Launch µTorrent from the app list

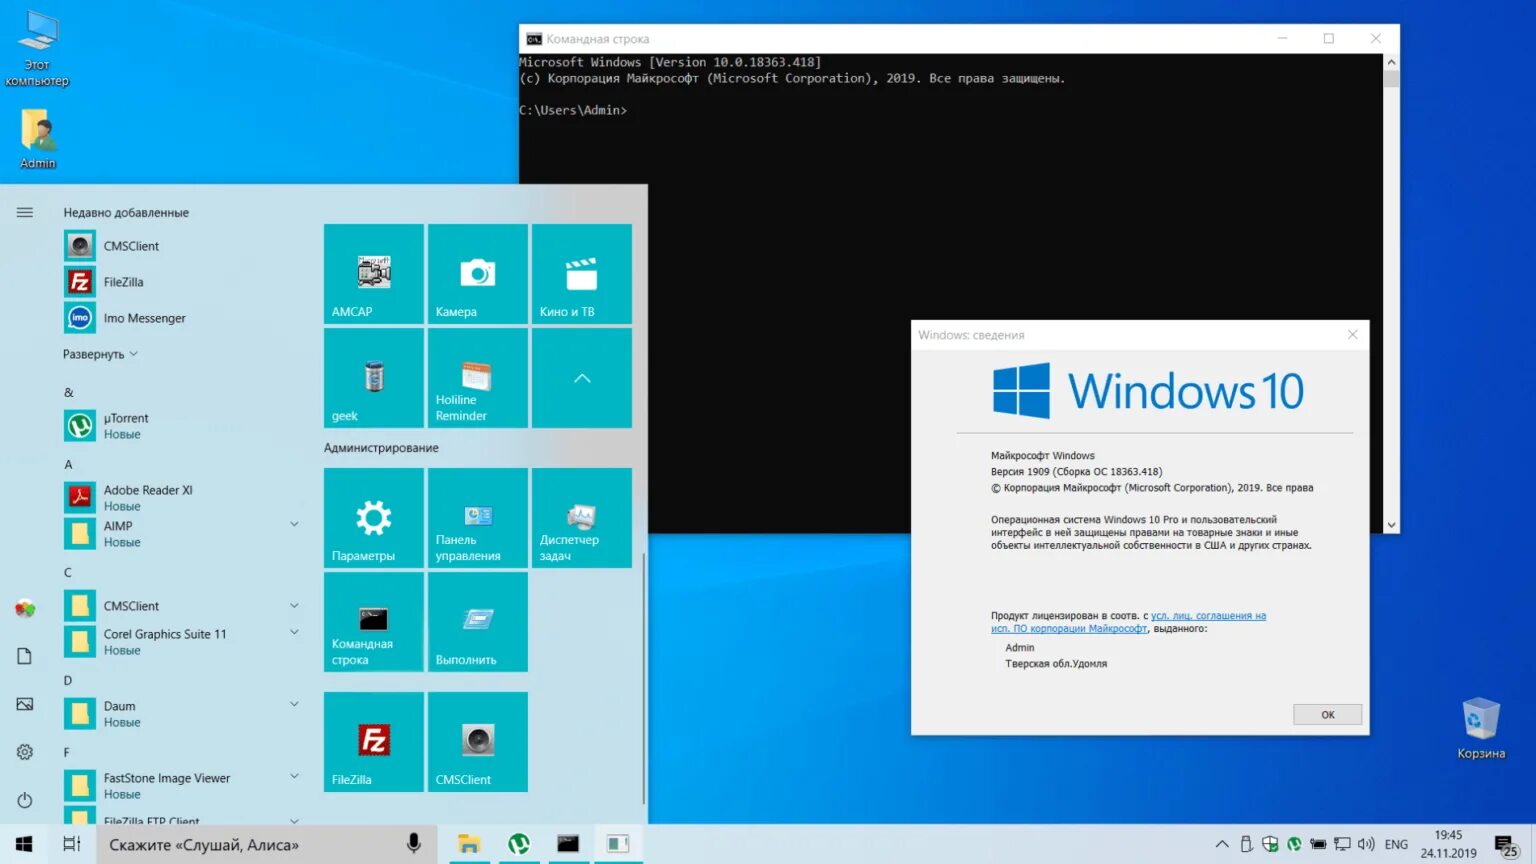click(182, 426)
